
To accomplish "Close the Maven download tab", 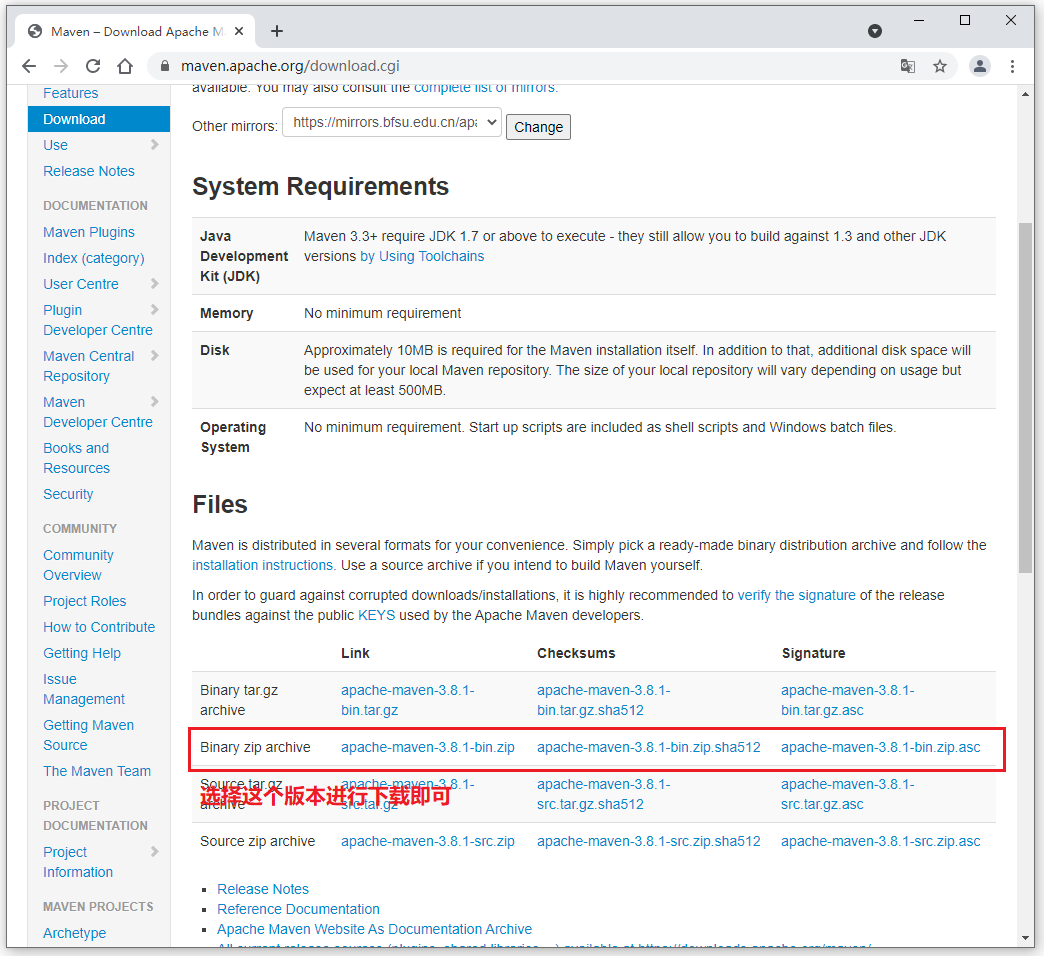I will [x=239, y=31].
